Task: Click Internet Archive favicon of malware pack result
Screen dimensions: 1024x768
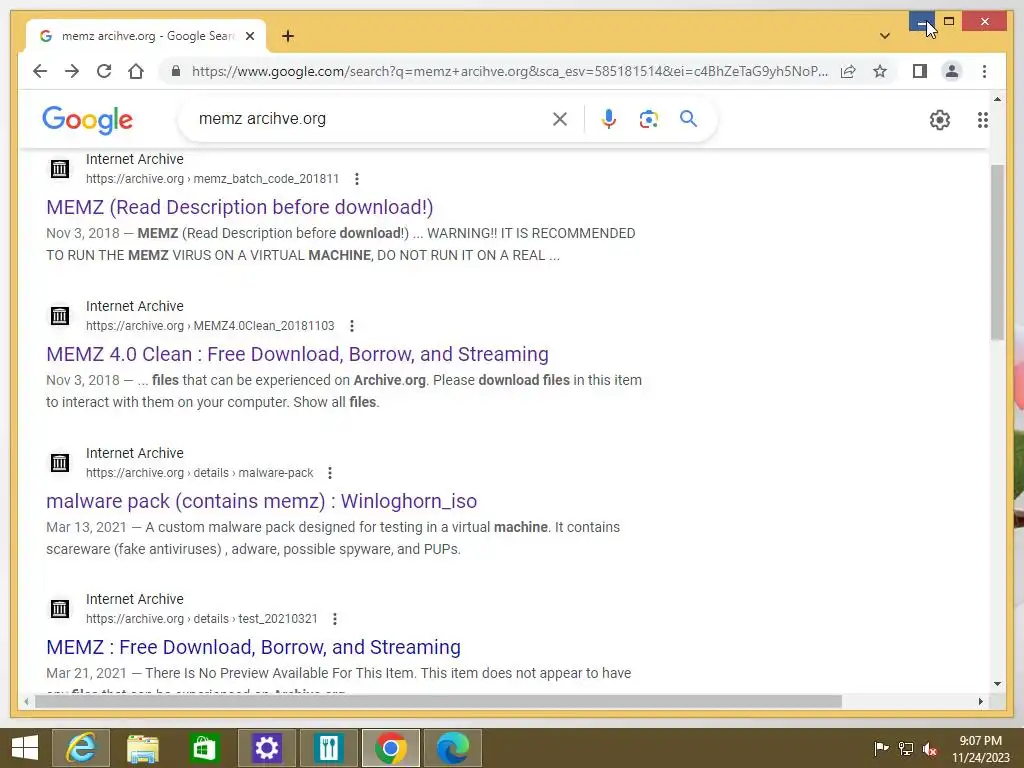Action: (x=59, y=463)
